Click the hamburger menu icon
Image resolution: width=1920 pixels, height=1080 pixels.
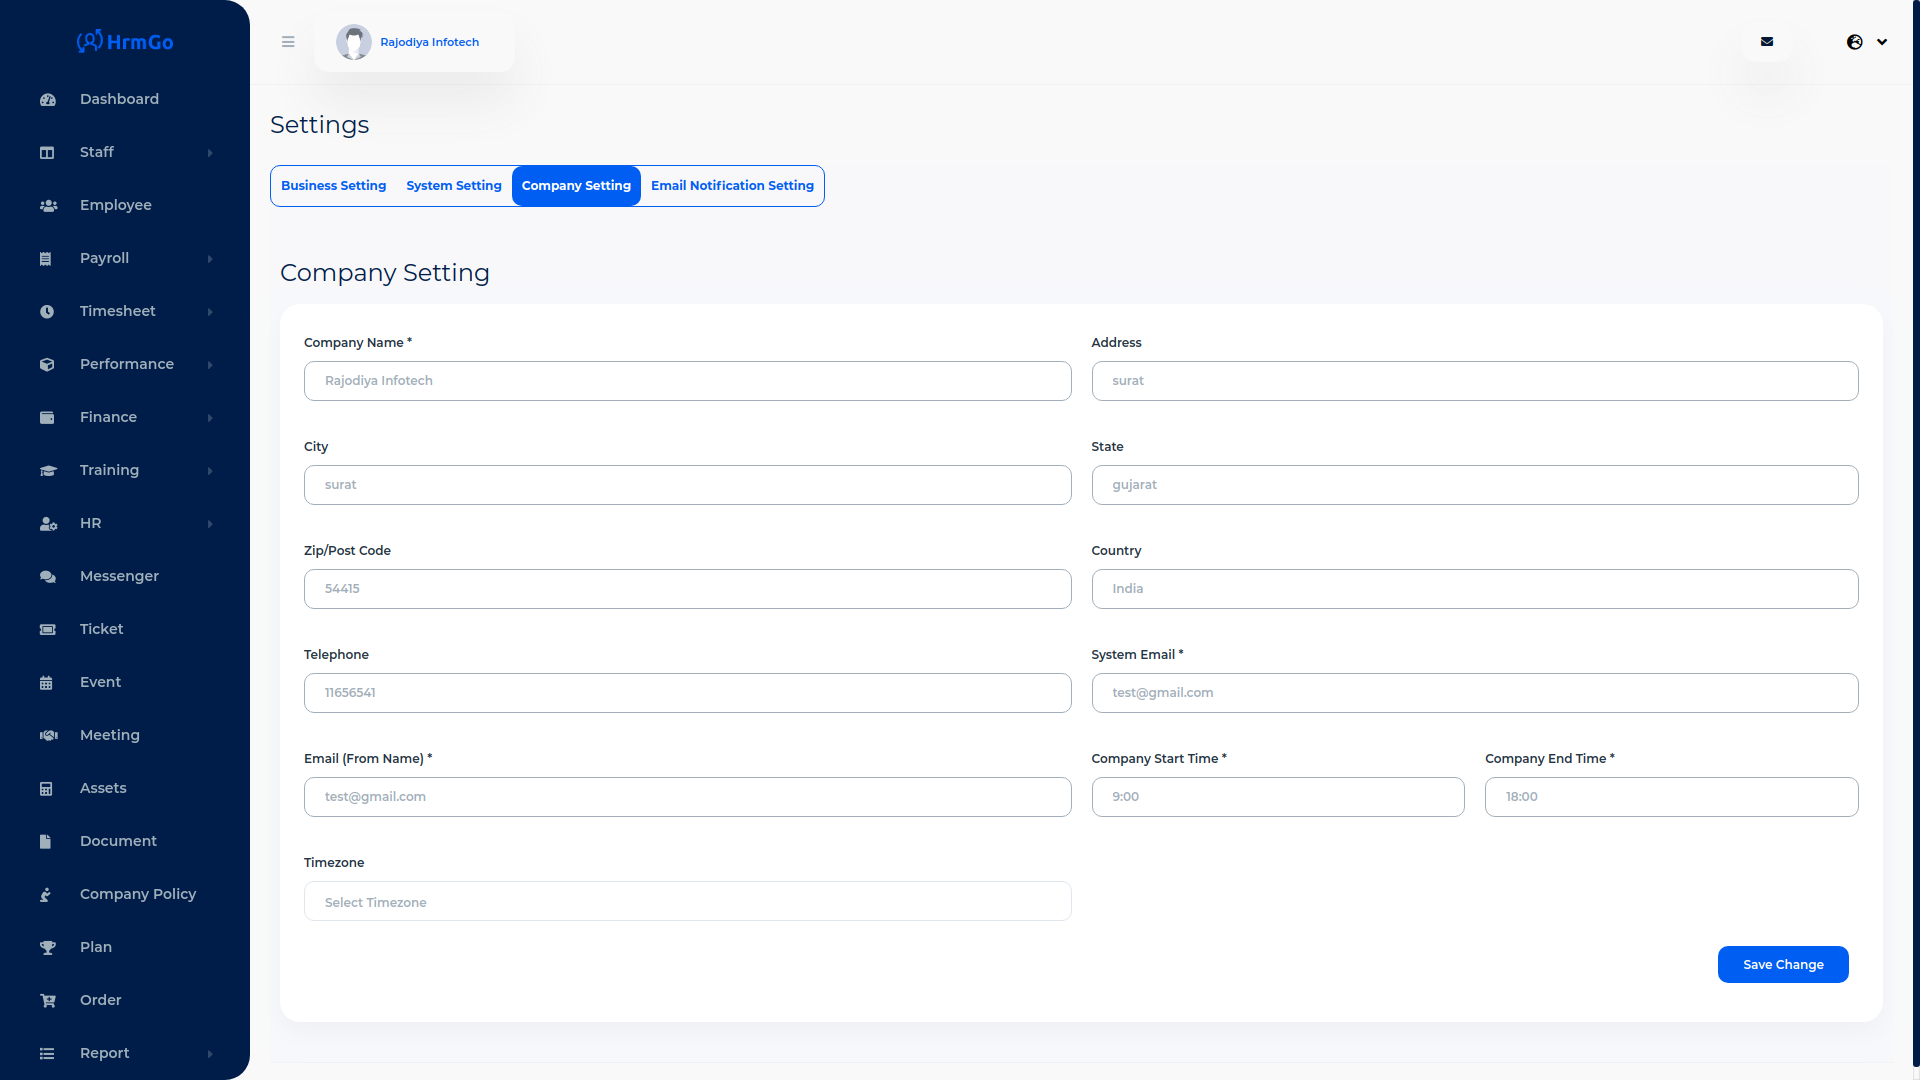tap(288, 42)
